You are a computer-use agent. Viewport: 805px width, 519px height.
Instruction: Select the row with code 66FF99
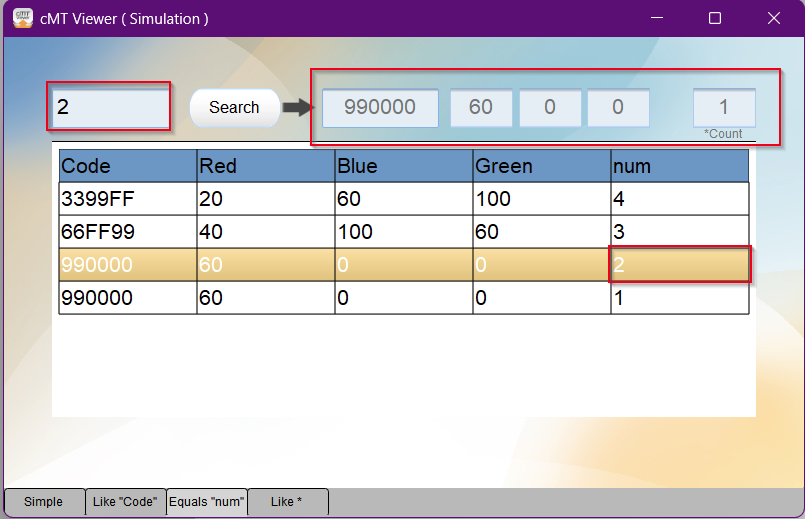coord(128,232)
